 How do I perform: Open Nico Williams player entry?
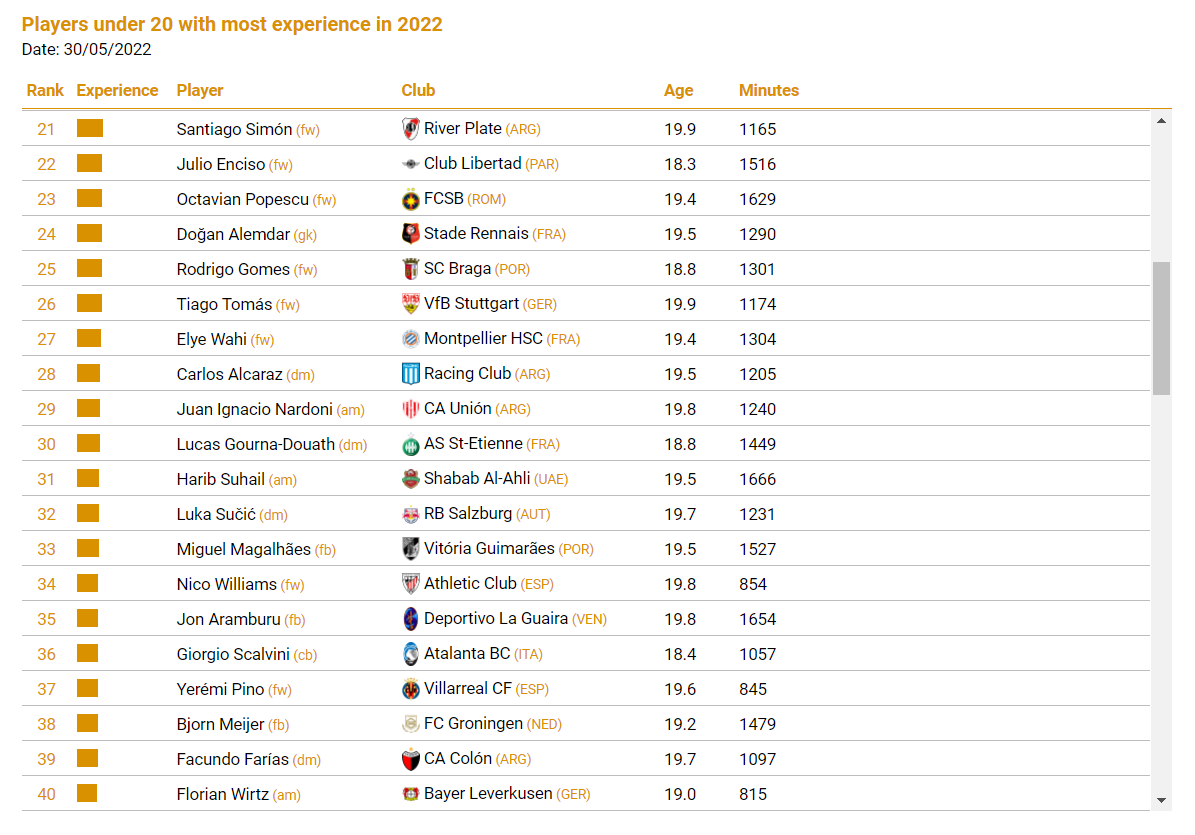[226, 584]
